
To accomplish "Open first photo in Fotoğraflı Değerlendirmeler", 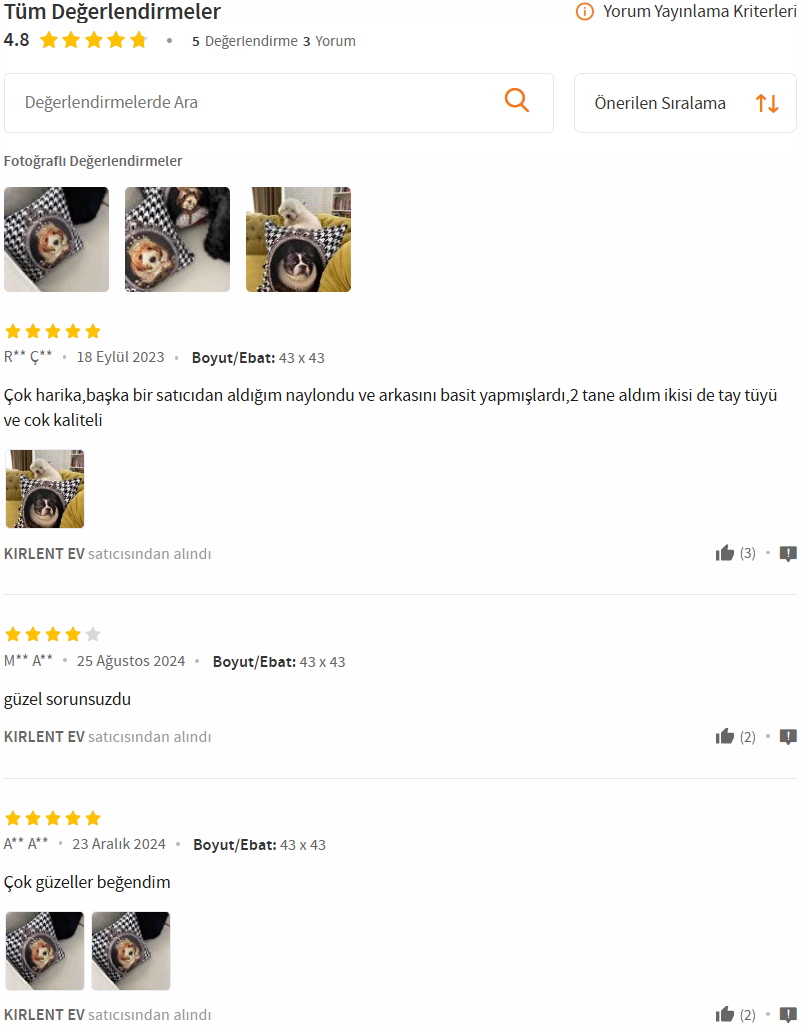I will point(57,239).
